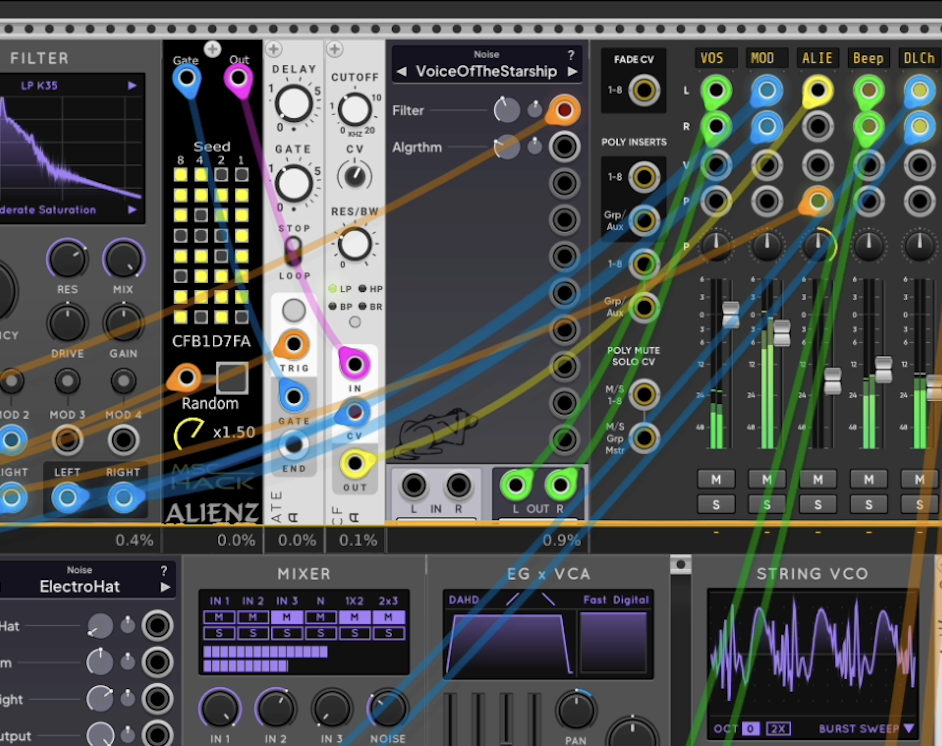Click the VOS channel volume fader
This screenshot has height=746, width=942.
pyautogui.click(x=731, y=315)
